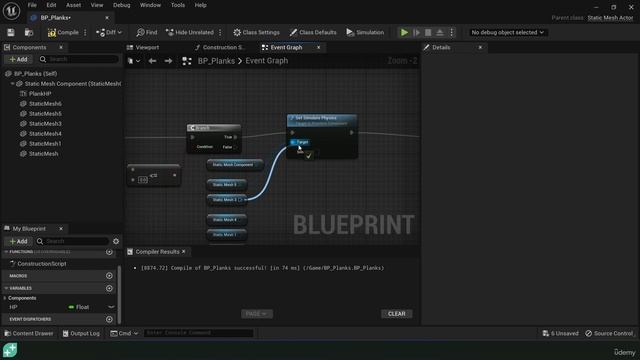This screenshot has height=360, width=640.
Task: Click Add button in My Blueprint panel
Action: pyautogui.click(x=18, y=241)
